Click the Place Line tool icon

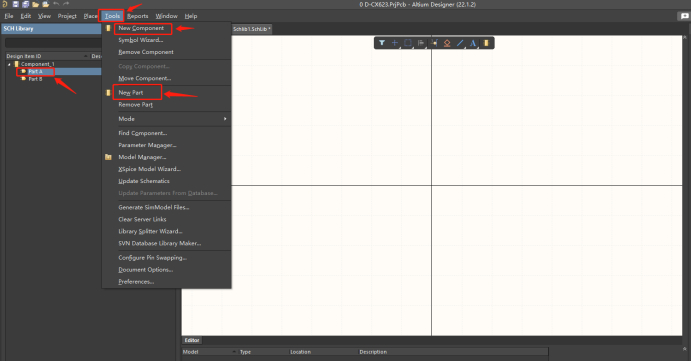(x=460, y=43)
